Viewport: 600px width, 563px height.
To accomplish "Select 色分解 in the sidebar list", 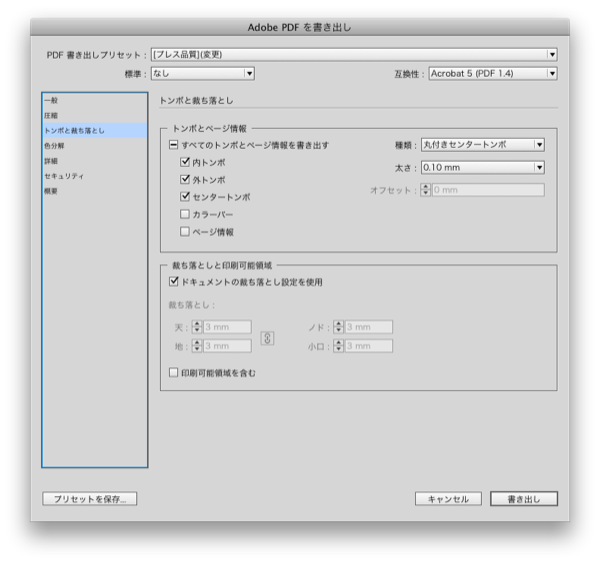I will point(54,145).
